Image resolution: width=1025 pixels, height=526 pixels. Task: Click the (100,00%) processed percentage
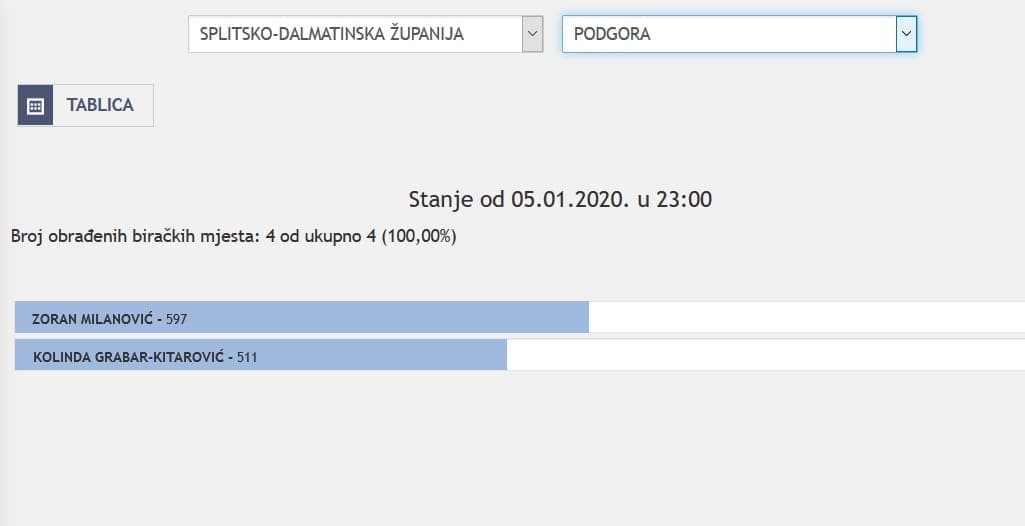(x=419, y=237)
